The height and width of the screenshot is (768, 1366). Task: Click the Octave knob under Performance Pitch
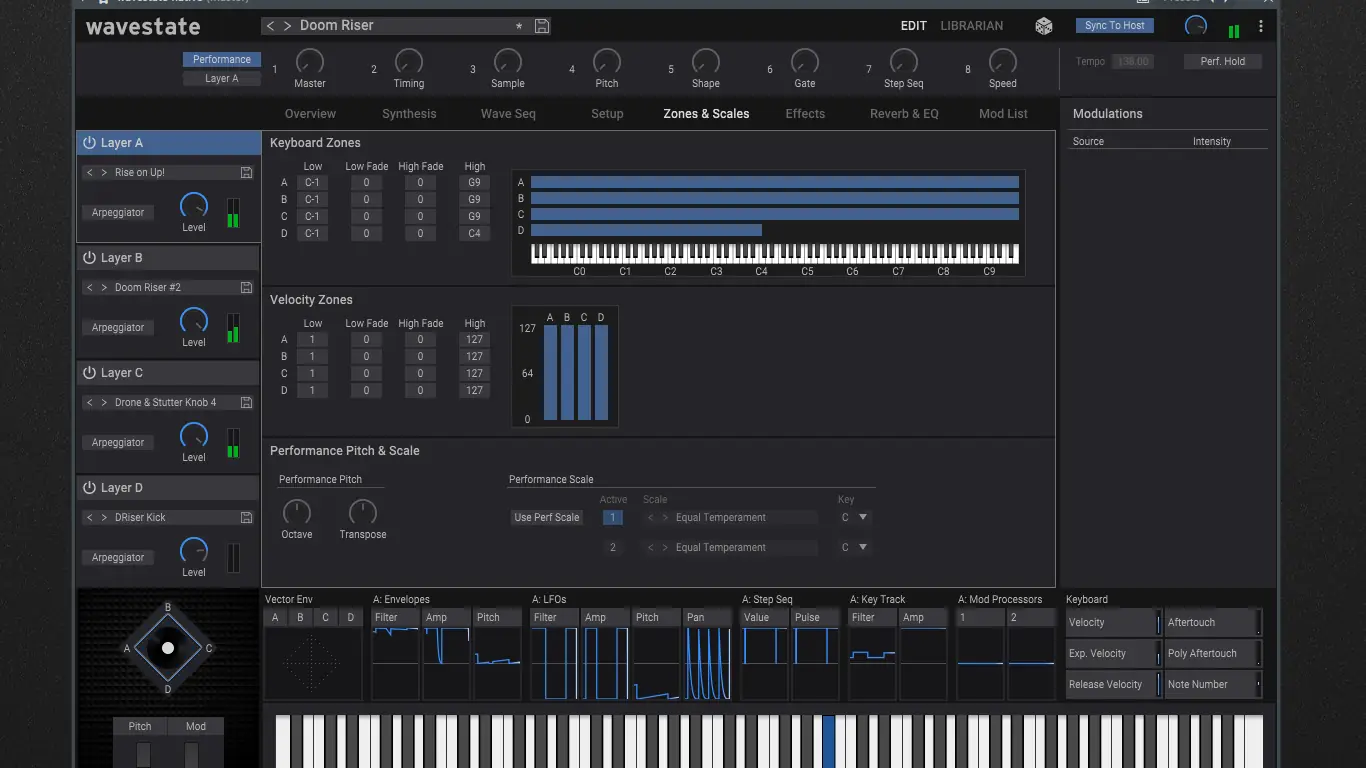pos(297,513)
